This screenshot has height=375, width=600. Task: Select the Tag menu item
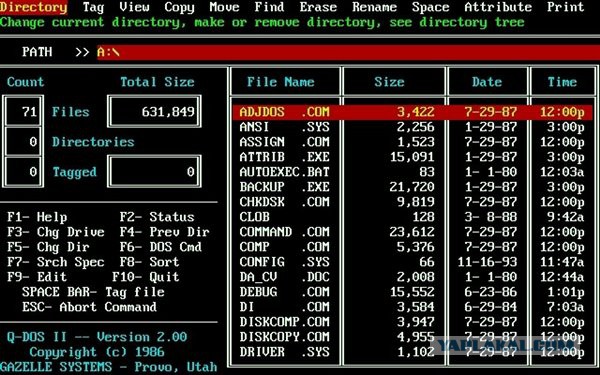click(x=93, y=7)
